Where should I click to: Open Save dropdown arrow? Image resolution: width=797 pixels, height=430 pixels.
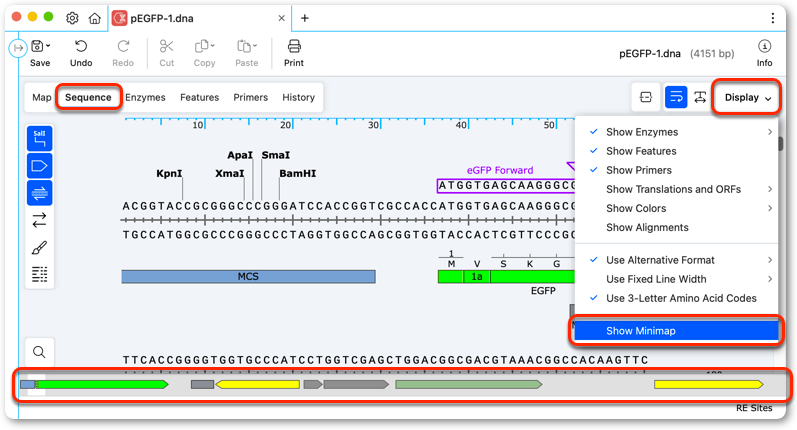[48, 46]
